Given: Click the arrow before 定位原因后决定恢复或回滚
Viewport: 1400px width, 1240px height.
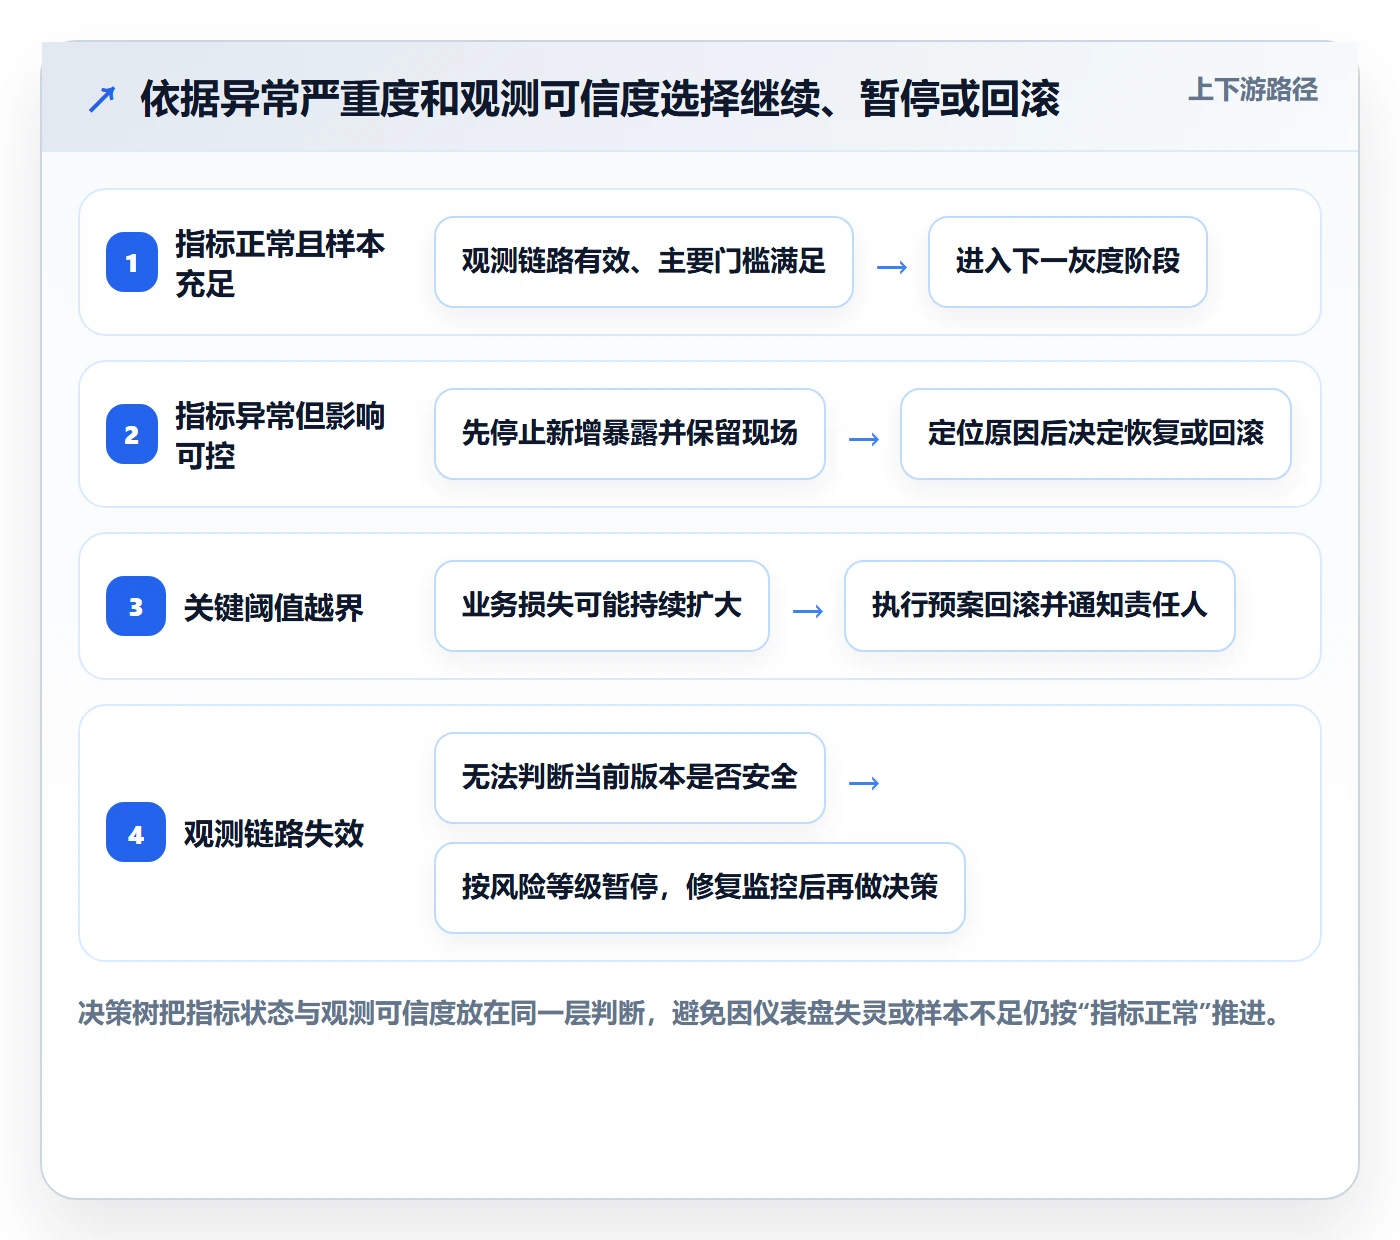Looking at the screenshot, I should coord(864,439).
